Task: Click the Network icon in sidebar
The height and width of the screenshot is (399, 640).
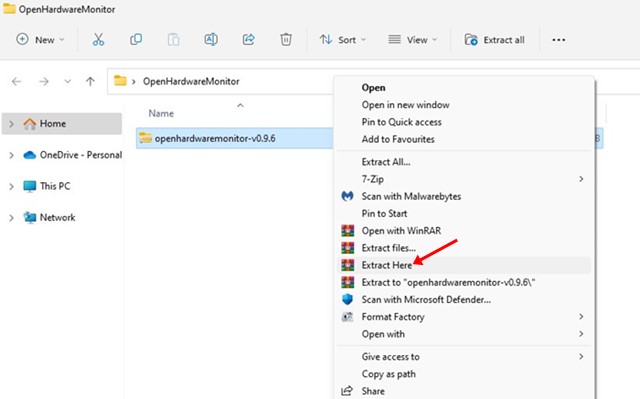Action: pyautogui.click(x=29, y=217)
